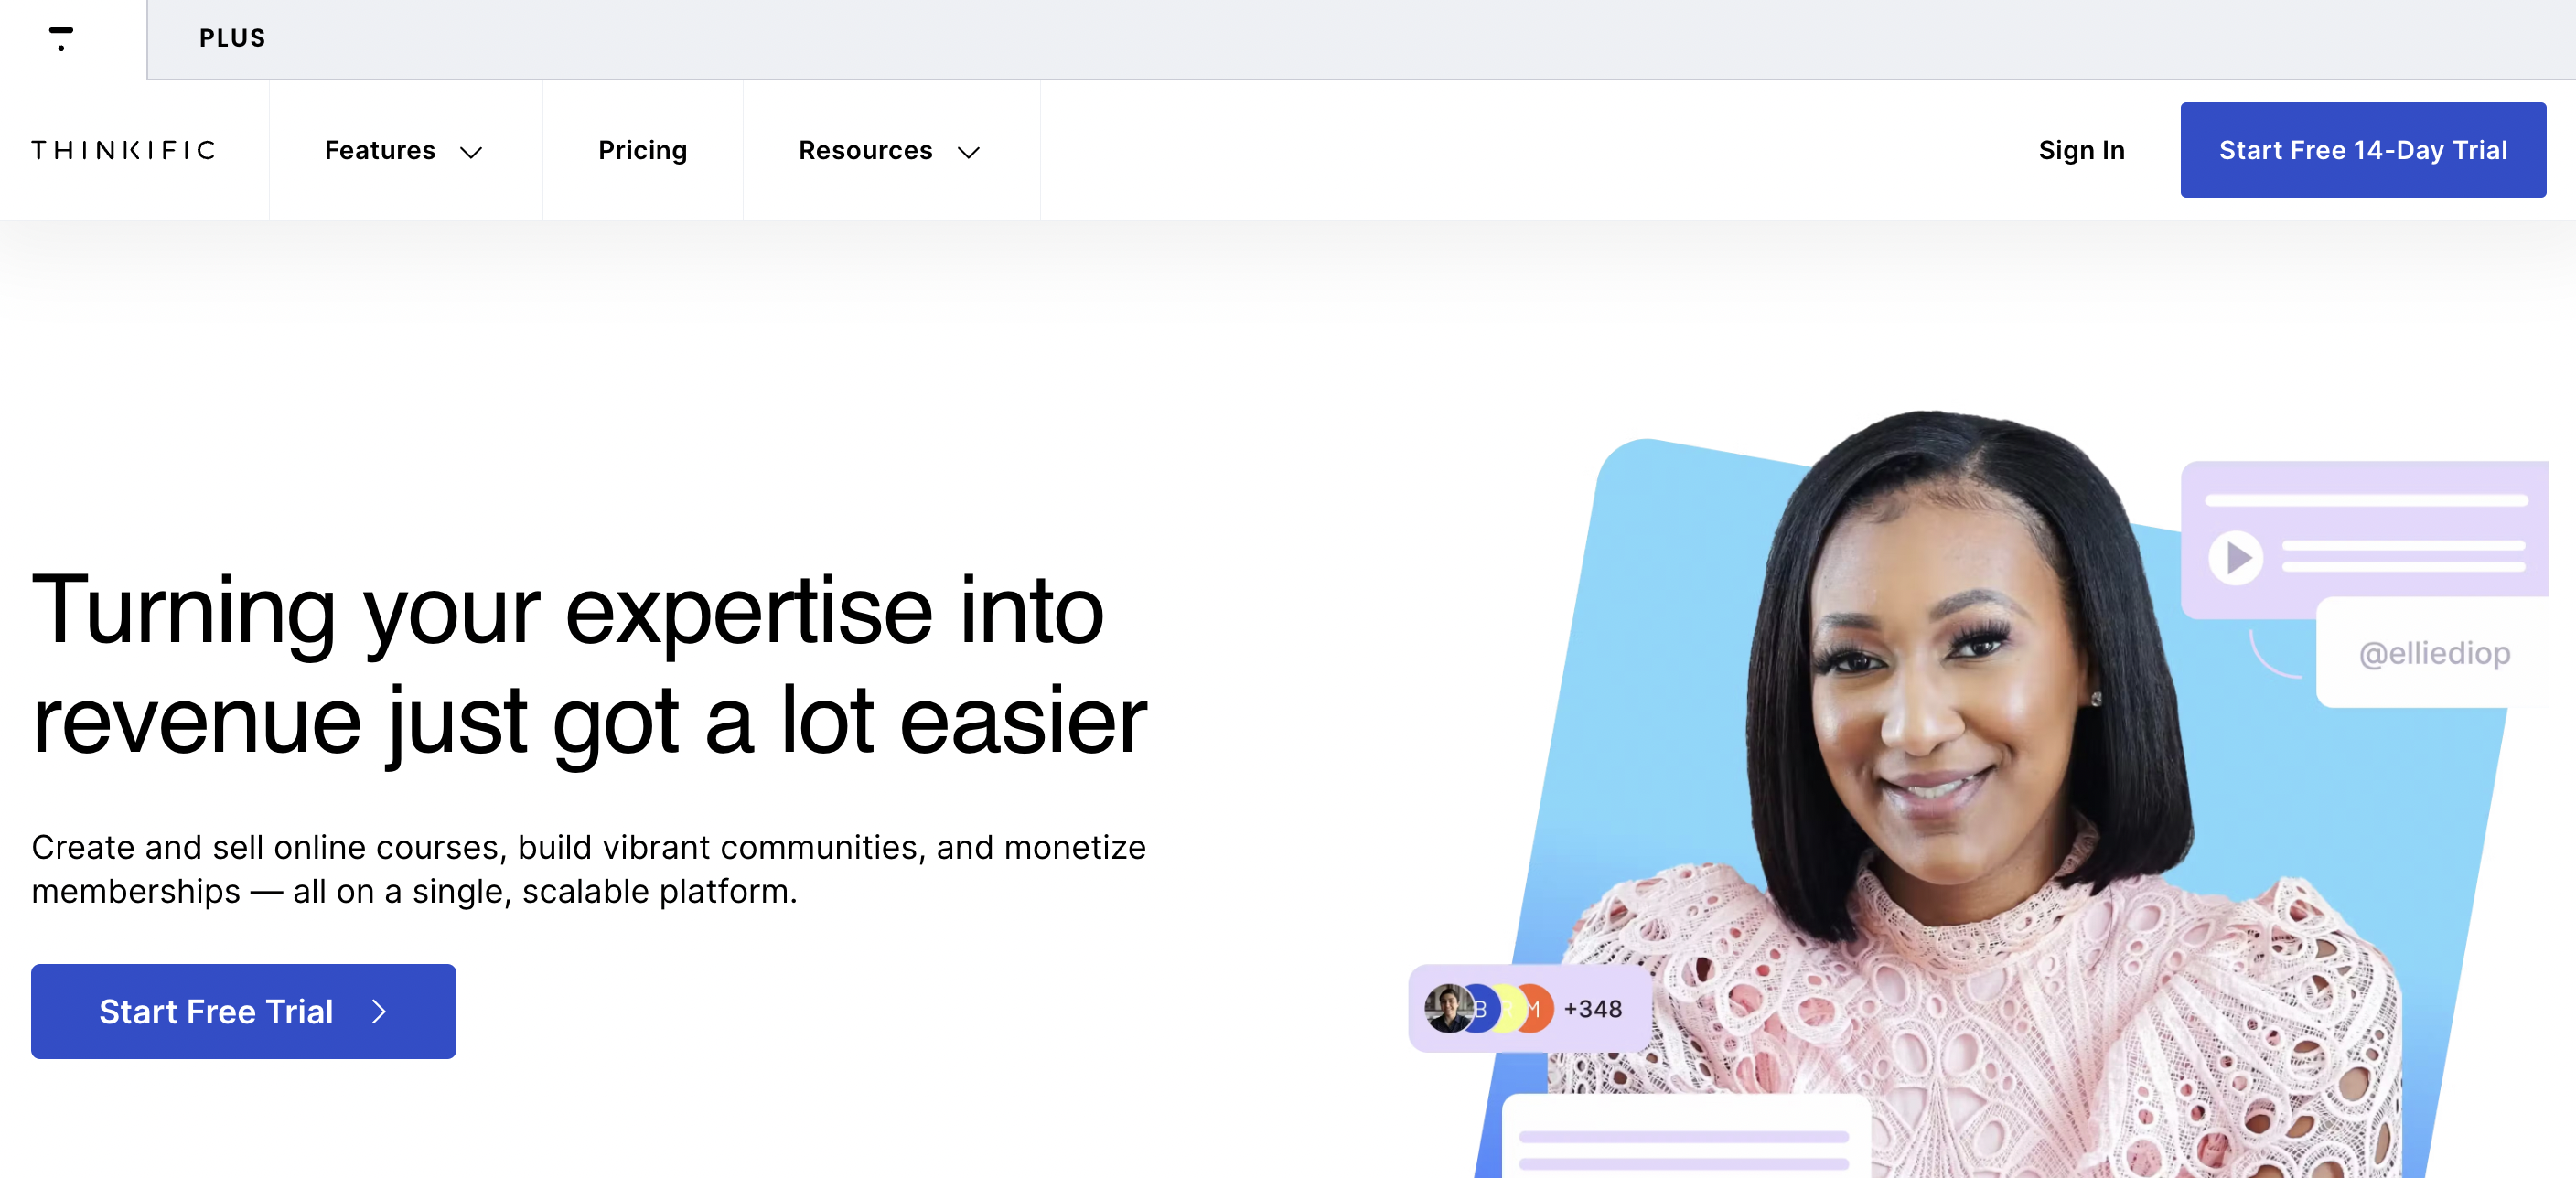Go to the Pricing page
Viewport: 2576px width, 1178px height.
642,150
